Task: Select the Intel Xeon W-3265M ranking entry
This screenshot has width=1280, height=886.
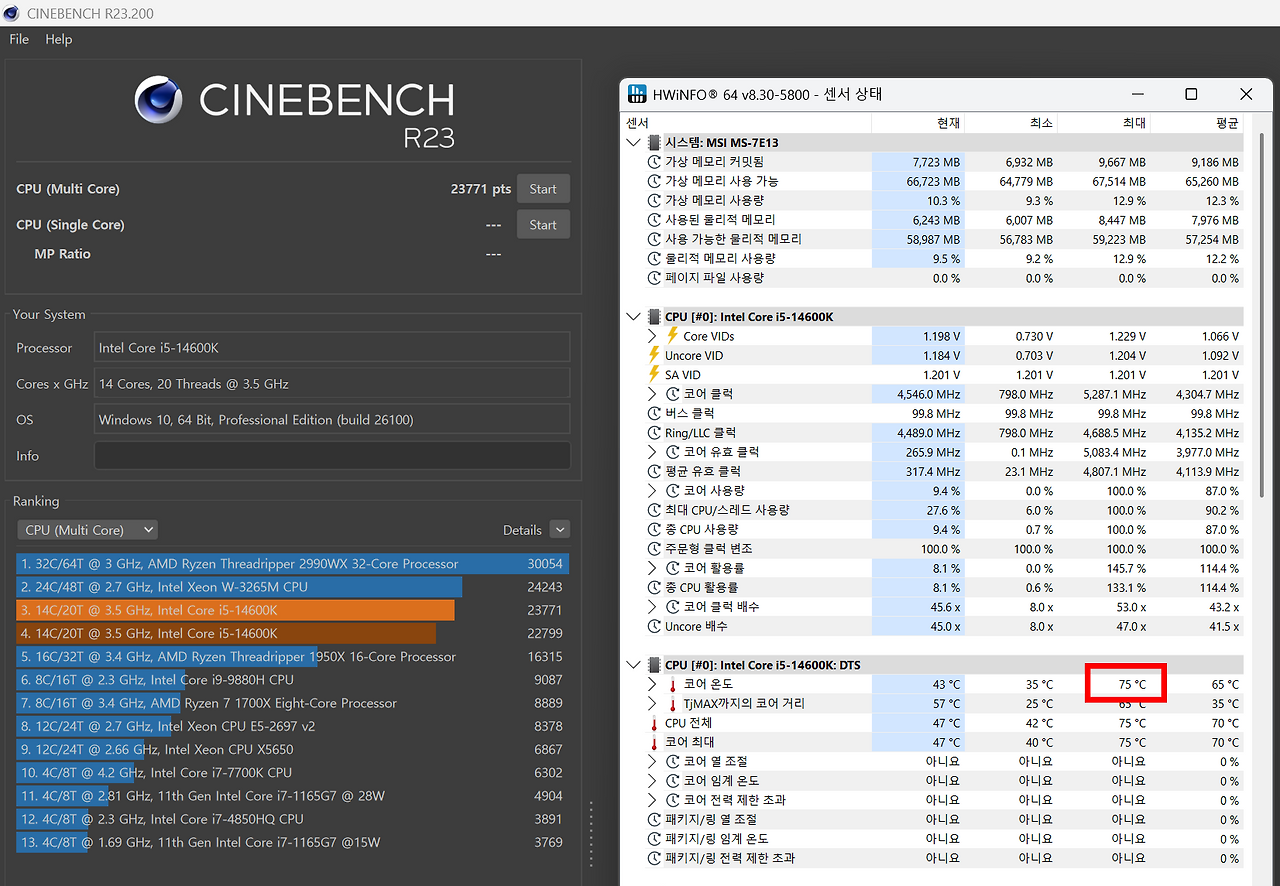Action: click(x=293, y=587)
